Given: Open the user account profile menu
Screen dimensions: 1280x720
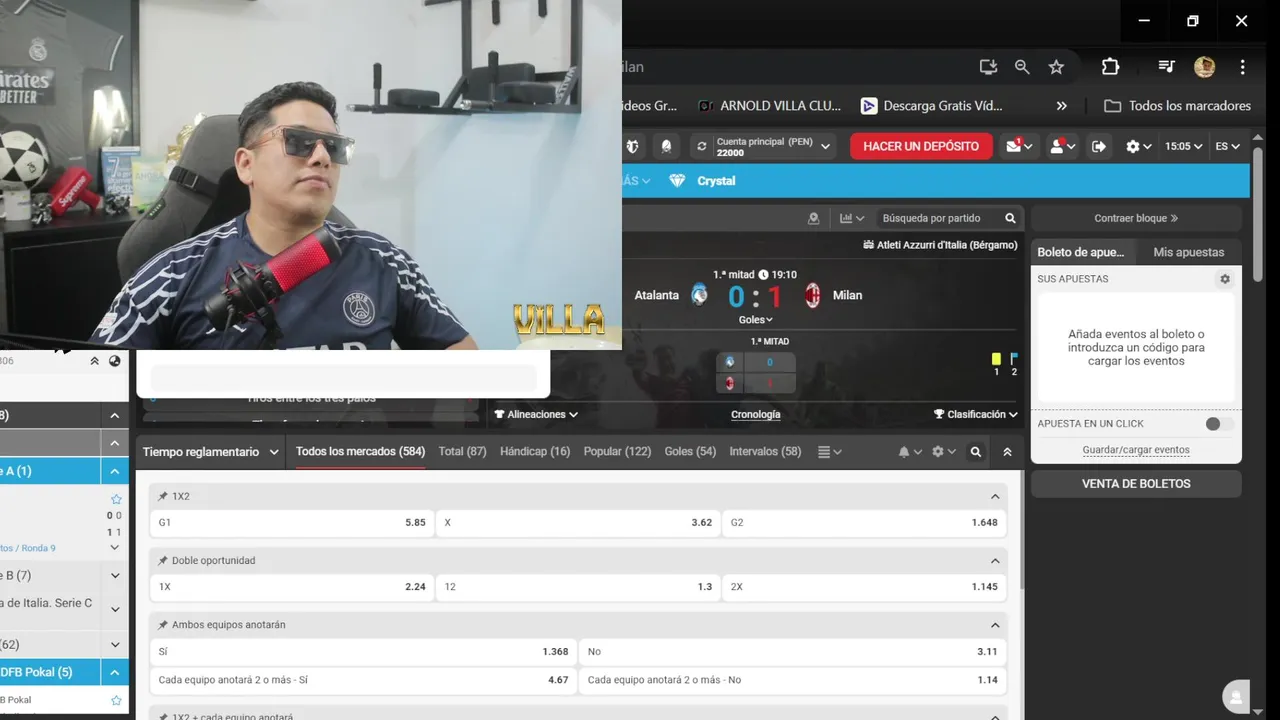Looking at the screenshot, I should click(x=1061, y=146).
